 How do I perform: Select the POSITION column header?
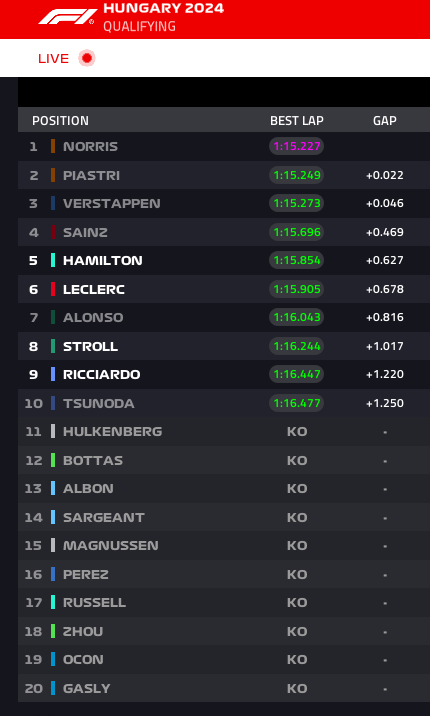pos(60,121)
